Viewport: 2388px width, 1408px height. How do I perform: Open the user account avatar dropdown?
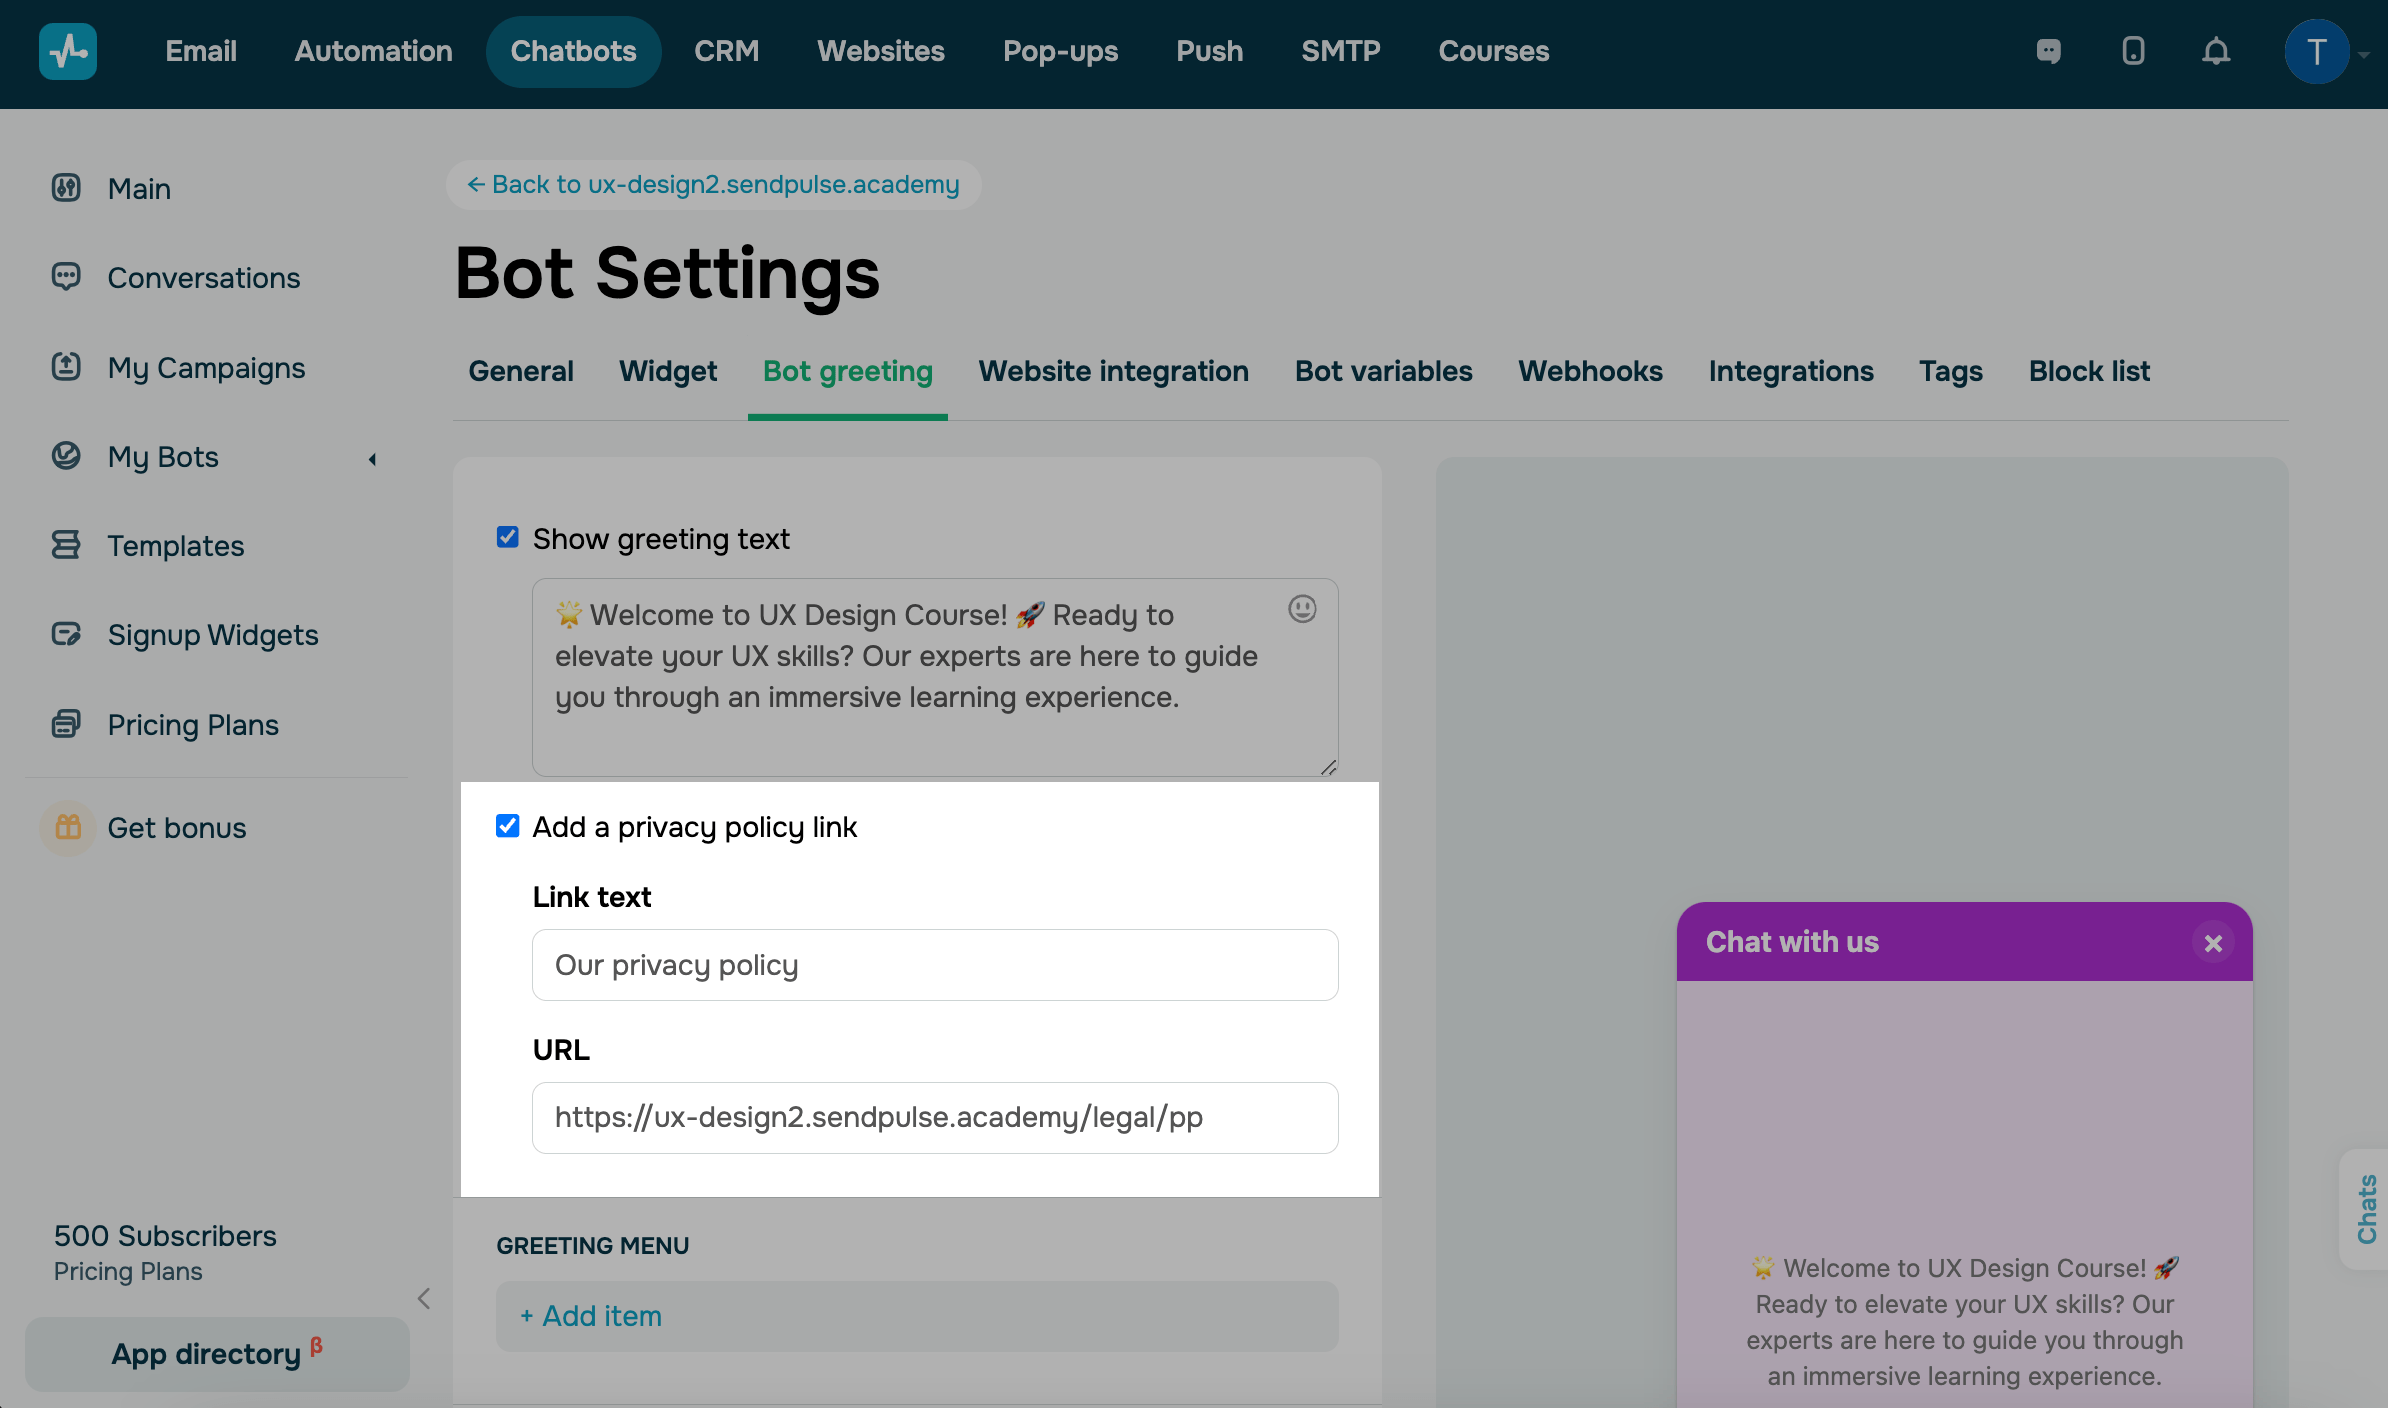[x=2316, y=51]
